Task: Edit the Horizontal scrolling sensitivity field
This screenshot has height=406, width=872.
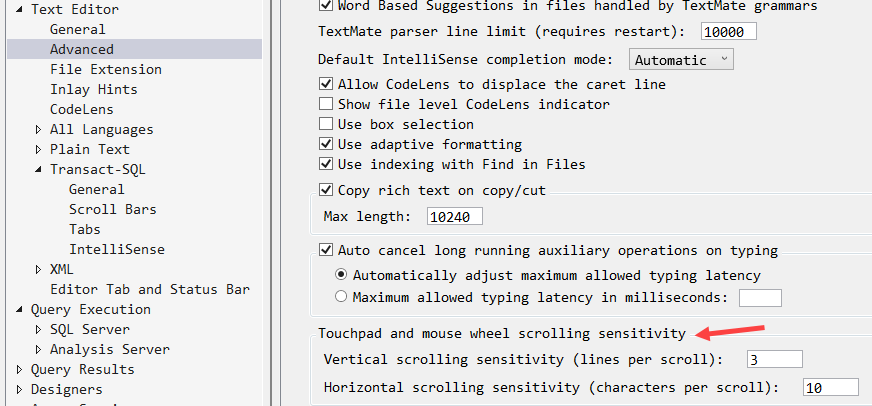Action: point(830,387)
